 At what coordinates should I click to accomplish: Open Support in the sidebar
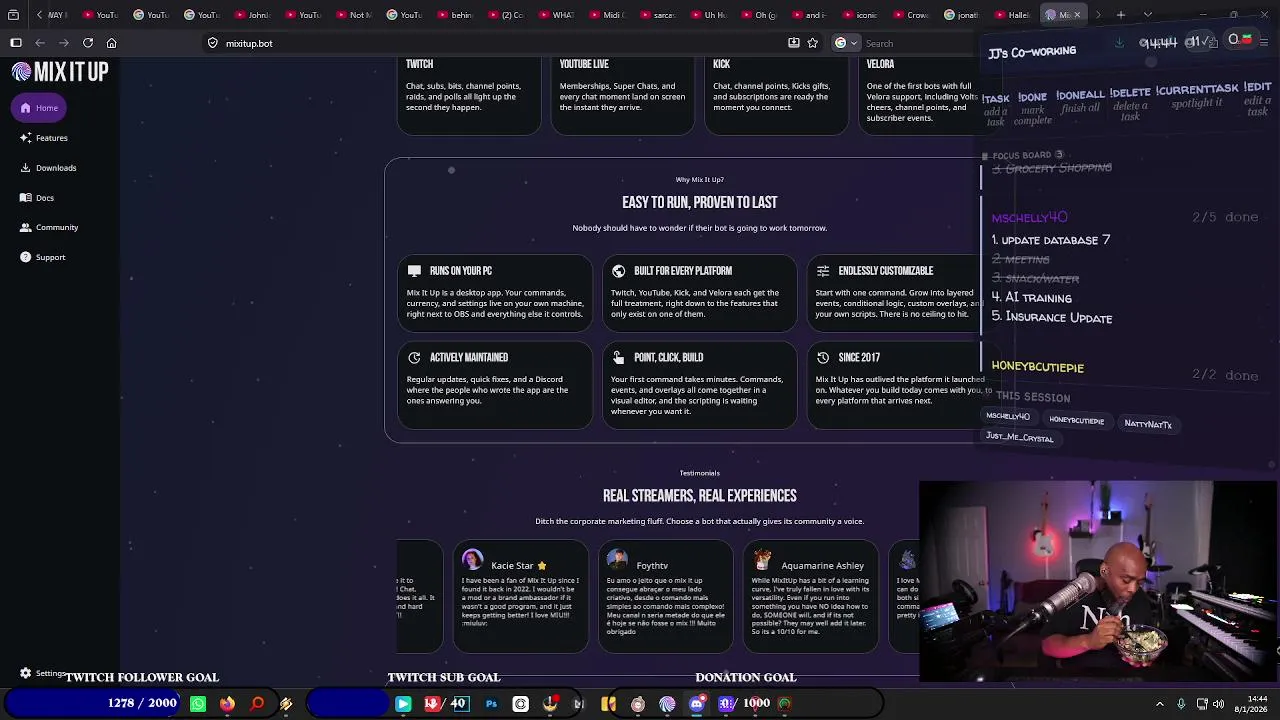pos(43,257)
